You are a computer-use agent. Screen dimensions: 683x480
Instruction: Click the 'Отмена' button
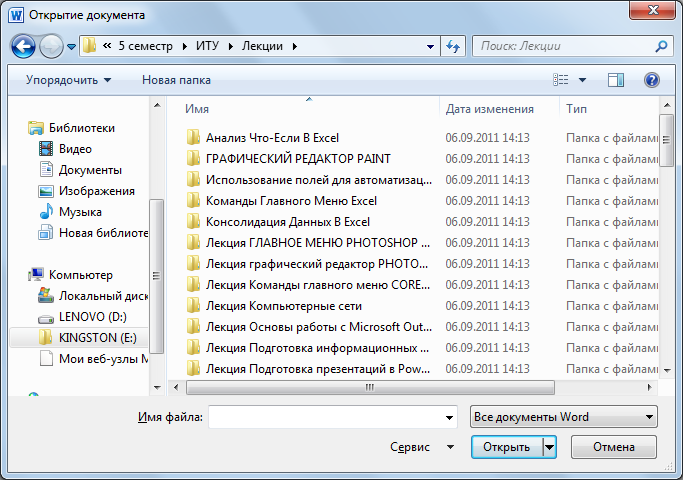click(x=614, y=447)
